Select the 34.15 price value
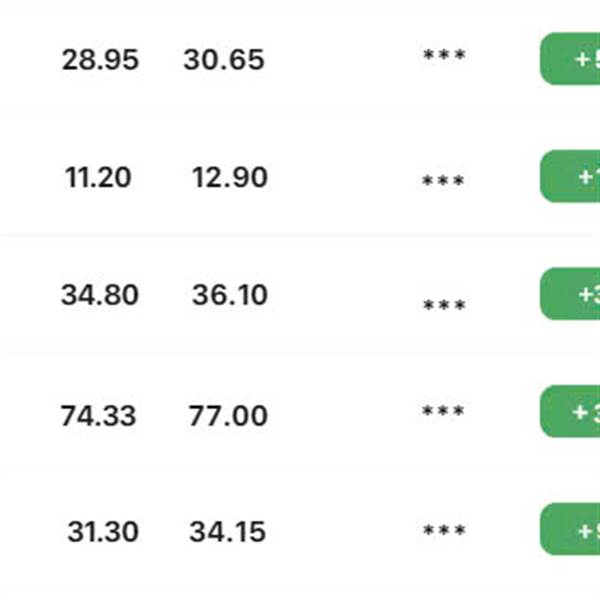This screenshot has width=600, height=600. point(228,532)
